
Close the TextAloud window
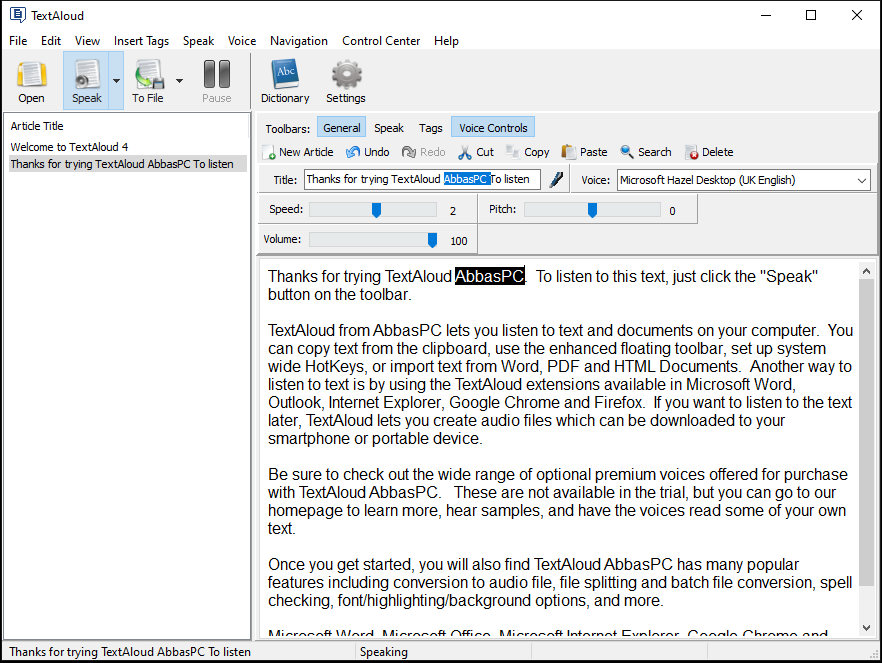(857, 15)
